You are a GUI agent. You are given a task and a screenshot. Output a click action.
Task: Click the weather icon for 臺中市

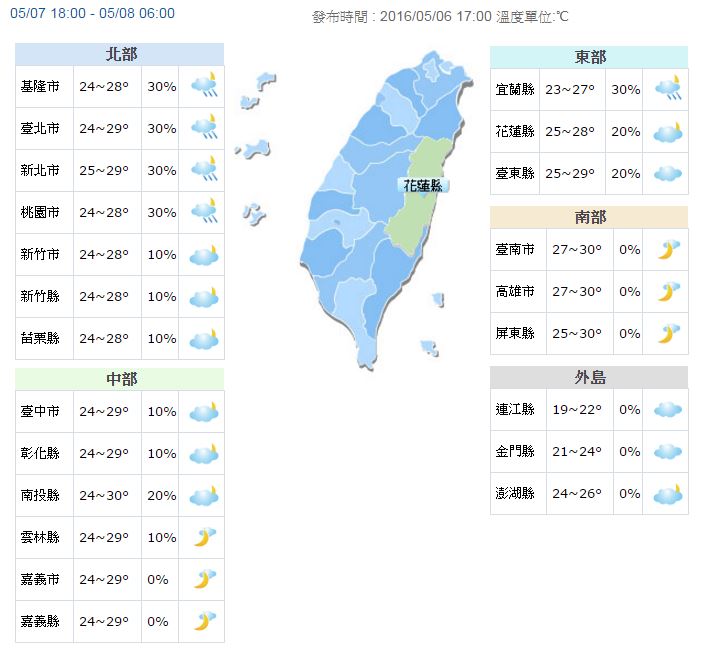[x=204, y=412]
